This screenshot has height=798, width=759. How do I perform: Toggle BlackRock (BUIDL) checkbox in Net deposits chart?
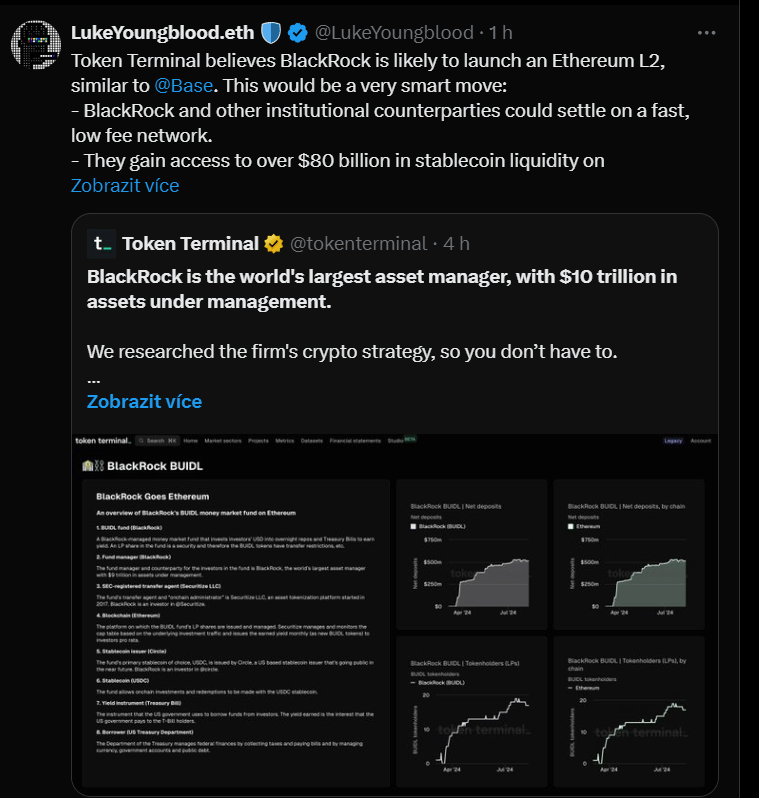tap(414, 525)
